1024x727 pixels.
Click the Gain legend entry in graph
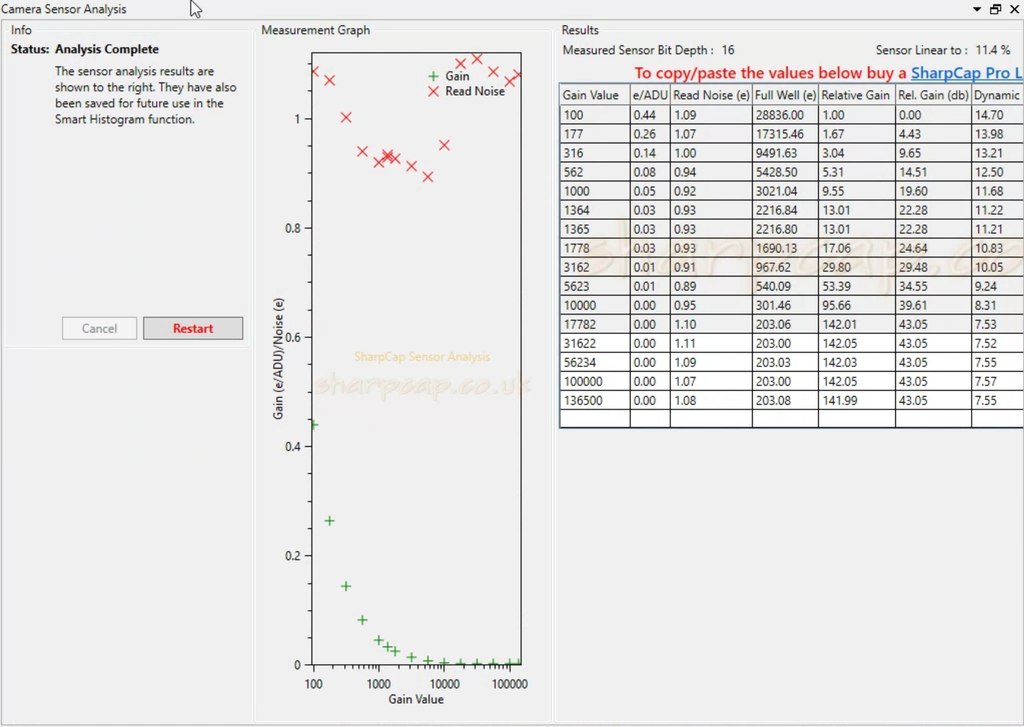(449, 76)
